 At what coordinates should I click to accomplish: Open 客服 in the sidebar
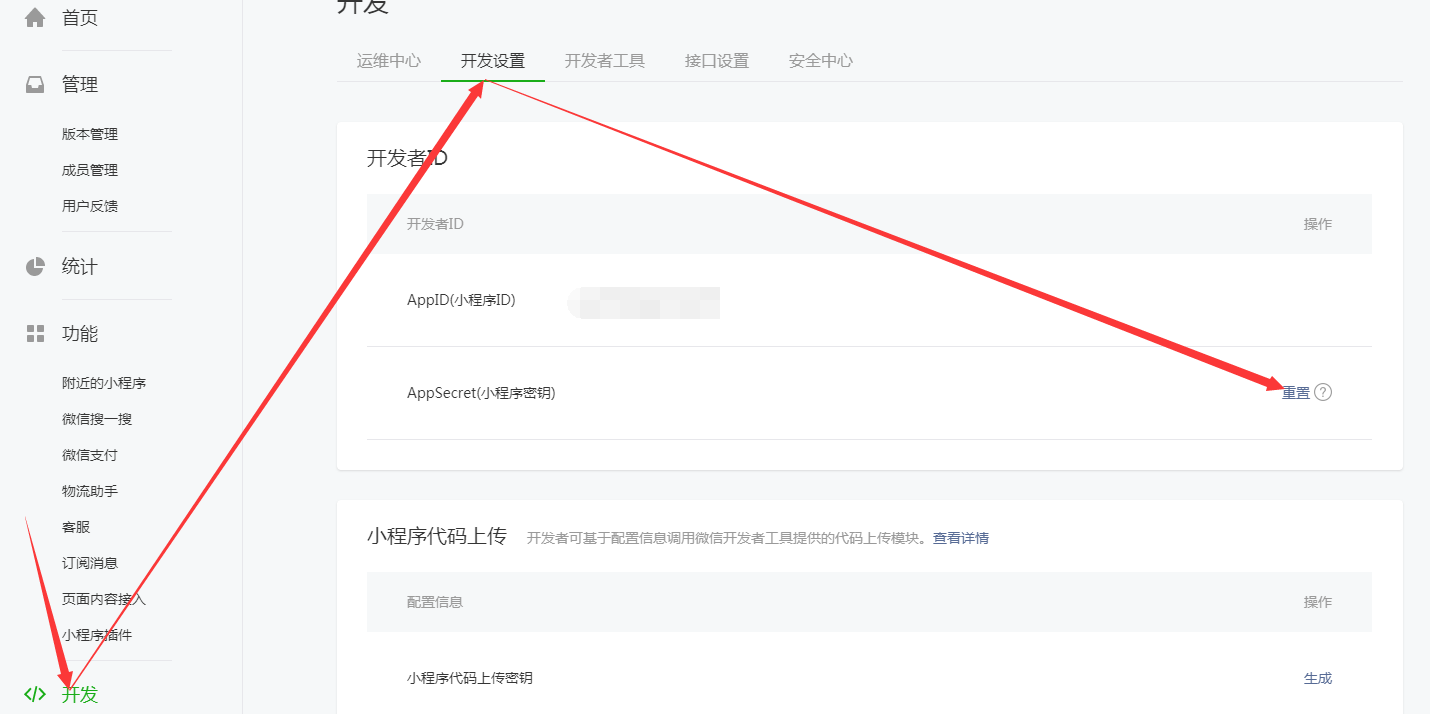pos(76,527)
